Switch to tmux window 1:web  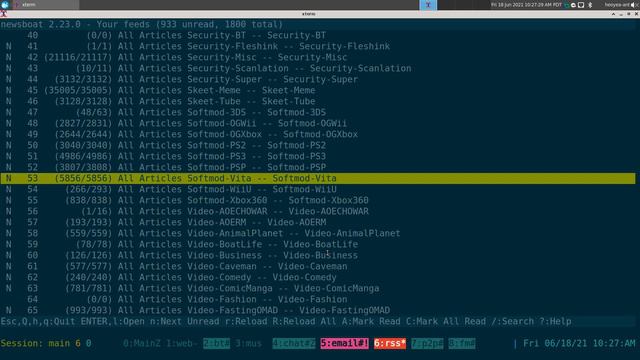pyautogui.click(x=182, y=343)
